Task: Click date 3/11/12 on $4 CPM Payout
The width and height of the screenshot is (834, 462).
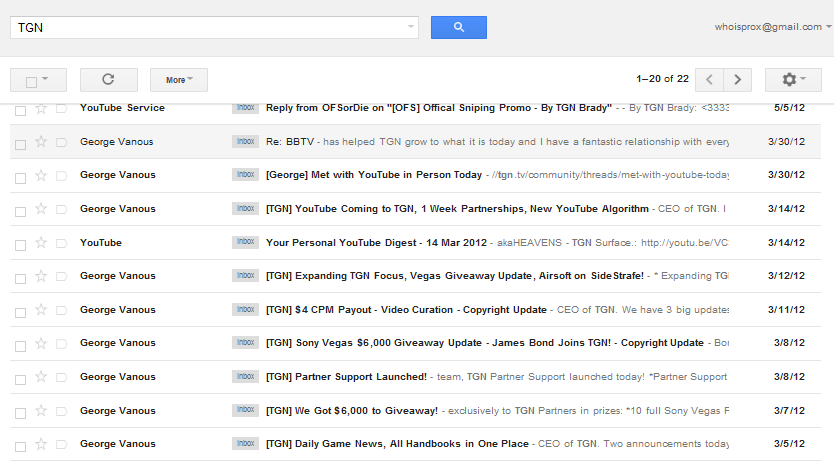Action: (x=786, y=309)
